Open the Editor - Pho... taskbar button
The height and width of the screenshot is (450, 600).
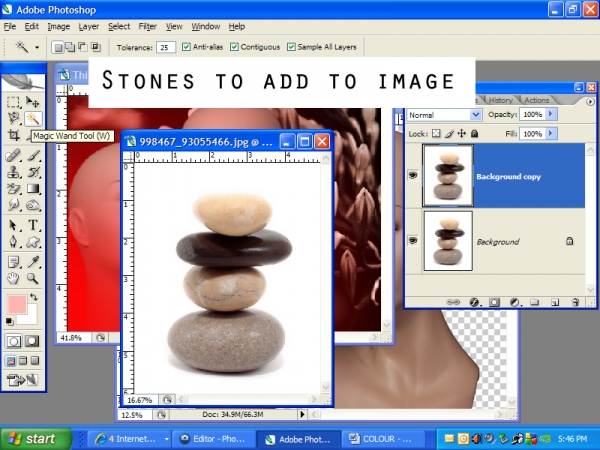tap(214, 439)
